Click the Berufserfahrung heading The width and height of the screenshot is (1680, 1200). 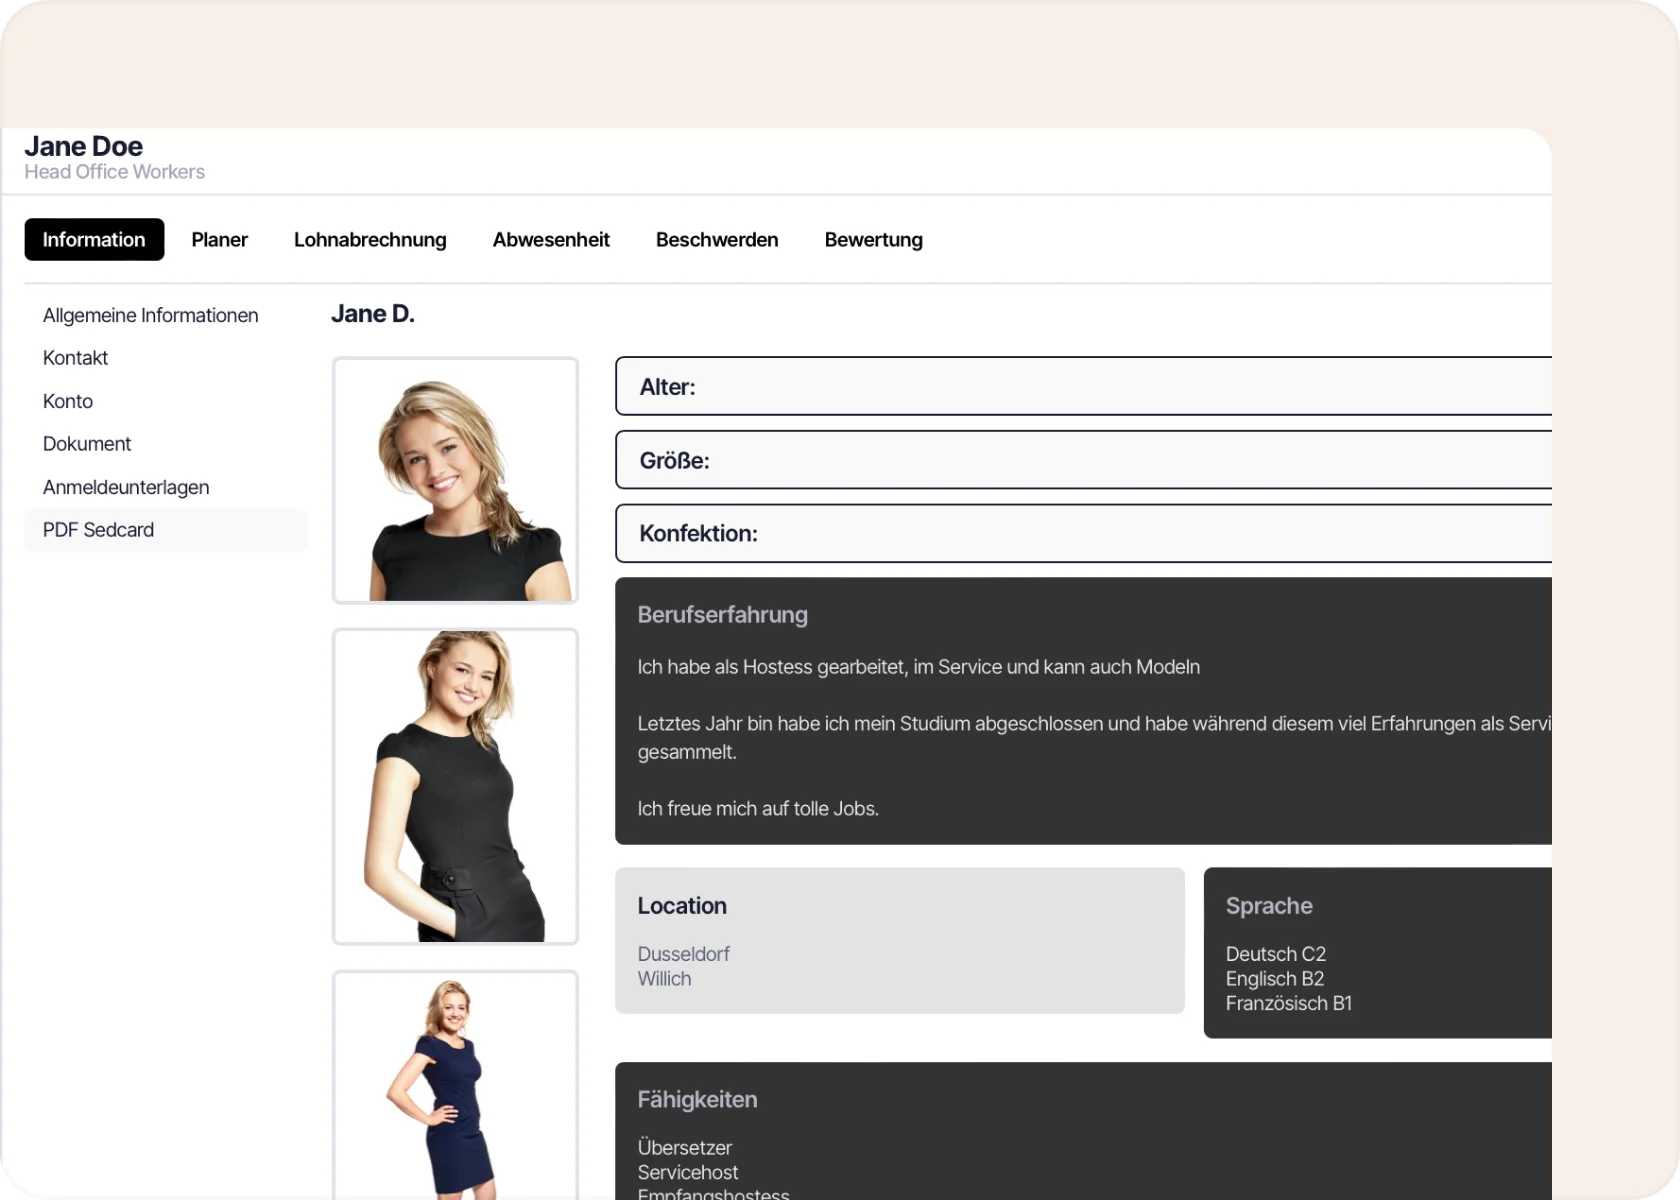tap(723, 615)
